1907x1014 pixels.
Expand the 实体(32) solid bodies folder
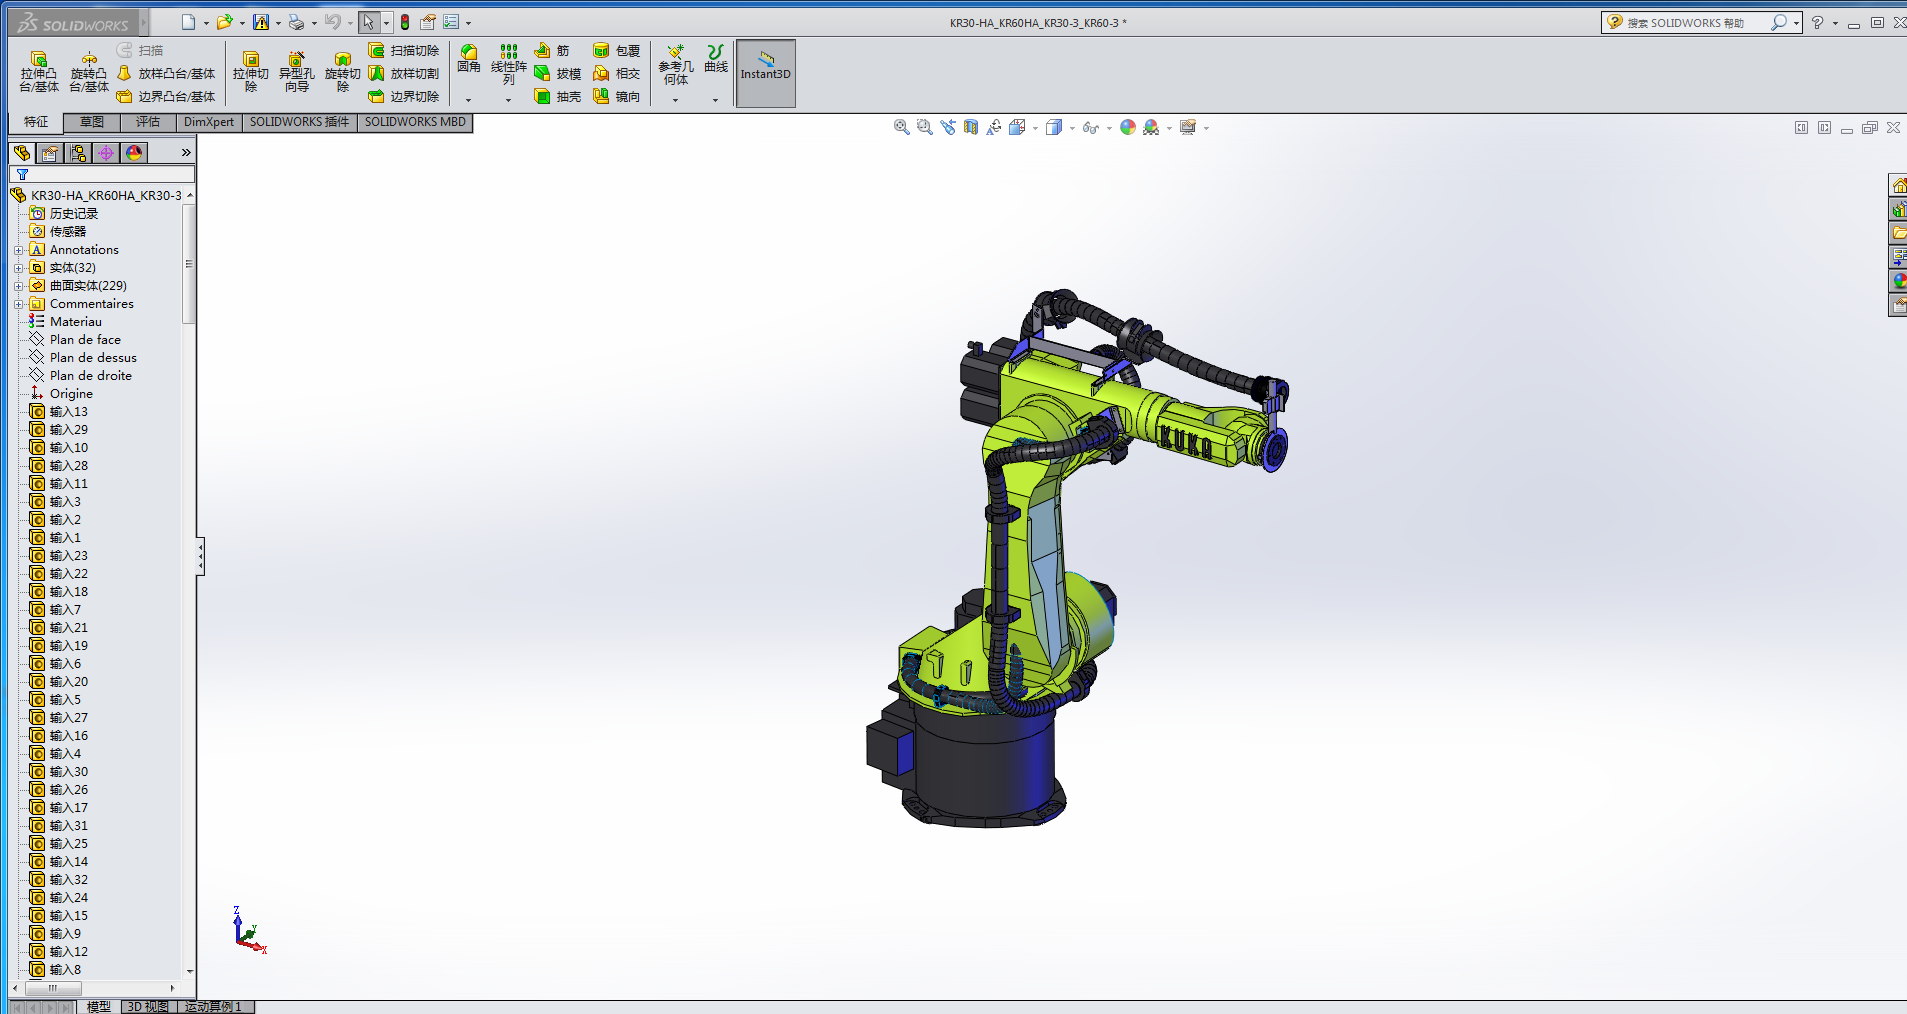[x=19, y=268]
